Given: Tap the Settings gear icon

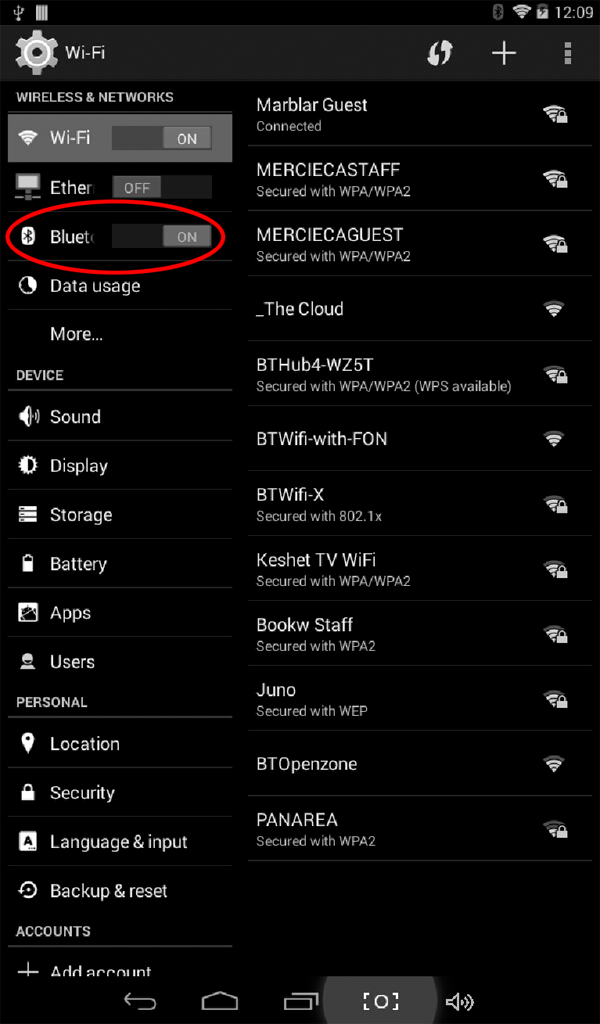Looking at the screenshot, I should click(x=35, y=52).
